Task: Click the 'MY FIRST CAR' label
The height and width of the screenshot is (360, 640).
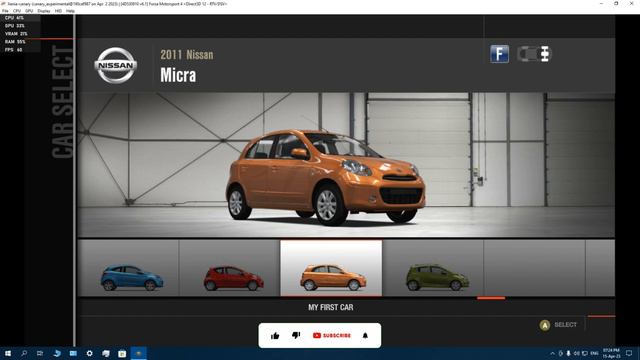Action: pos(331,307)
